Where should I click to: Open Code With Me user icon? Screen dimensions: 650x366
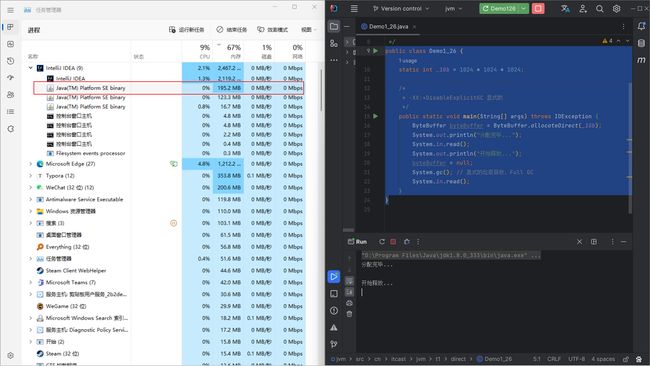coord(583,9)
